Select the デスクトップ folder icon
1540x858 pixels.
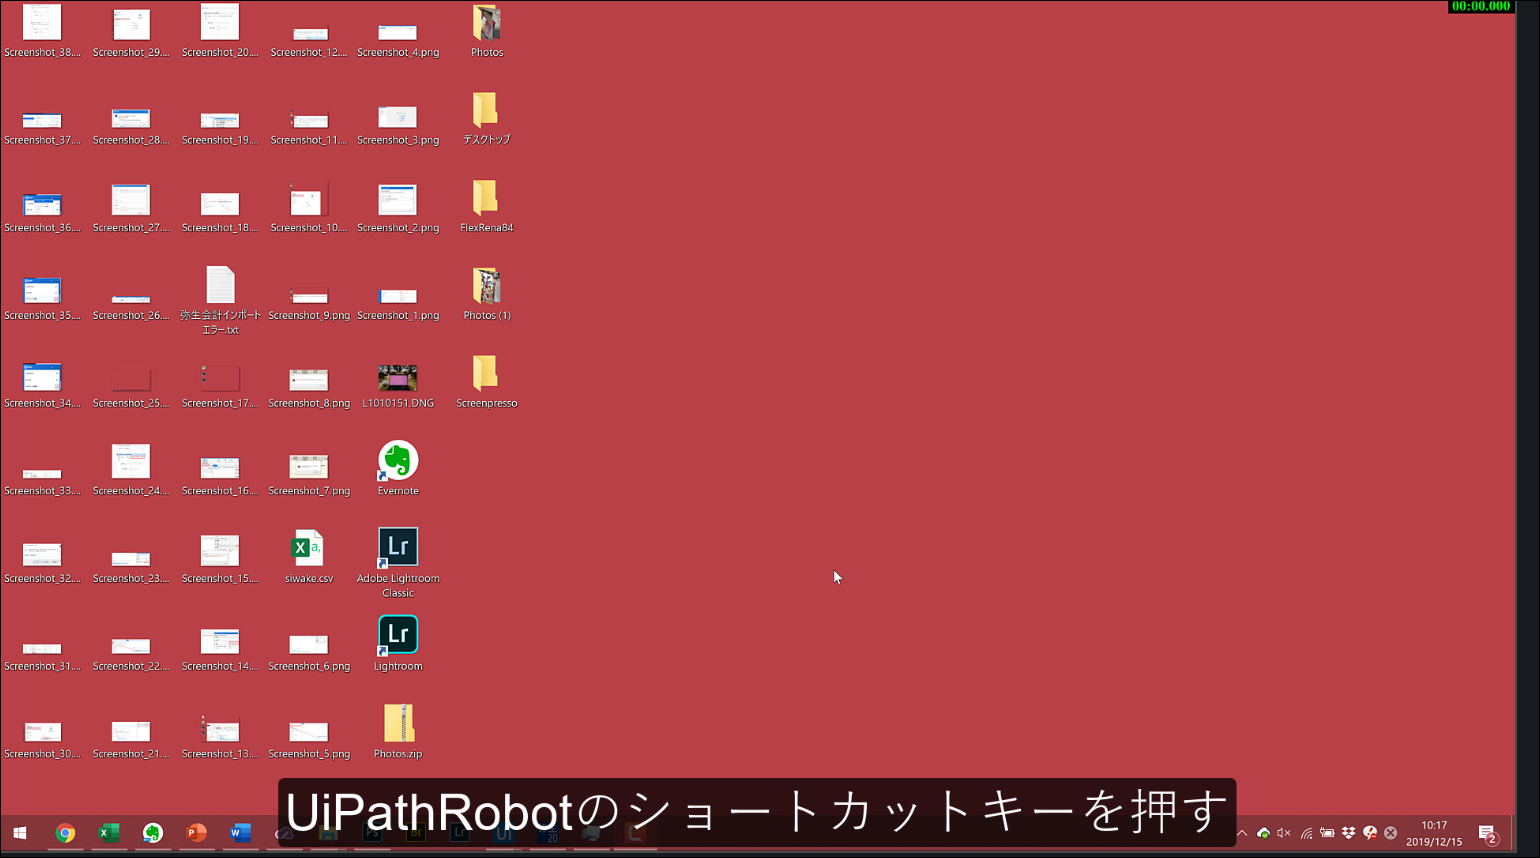click(x=487, y=118)
